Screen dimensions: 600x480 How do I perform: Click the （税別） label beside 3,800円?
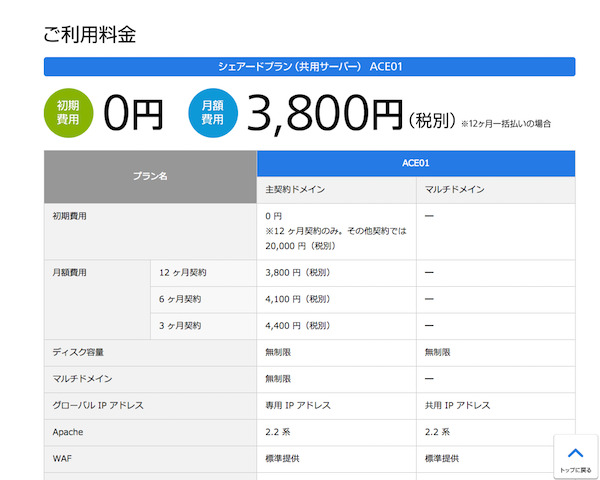tap(432, 121)
